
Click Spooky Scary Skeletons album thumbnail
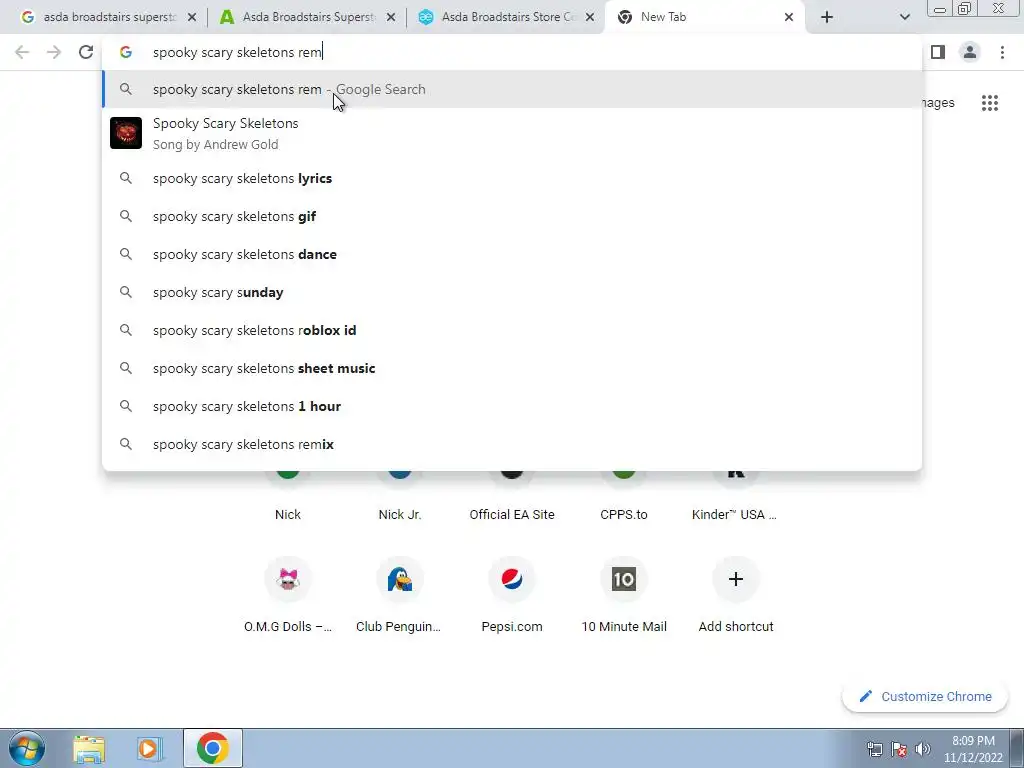[x=126, y=133]
